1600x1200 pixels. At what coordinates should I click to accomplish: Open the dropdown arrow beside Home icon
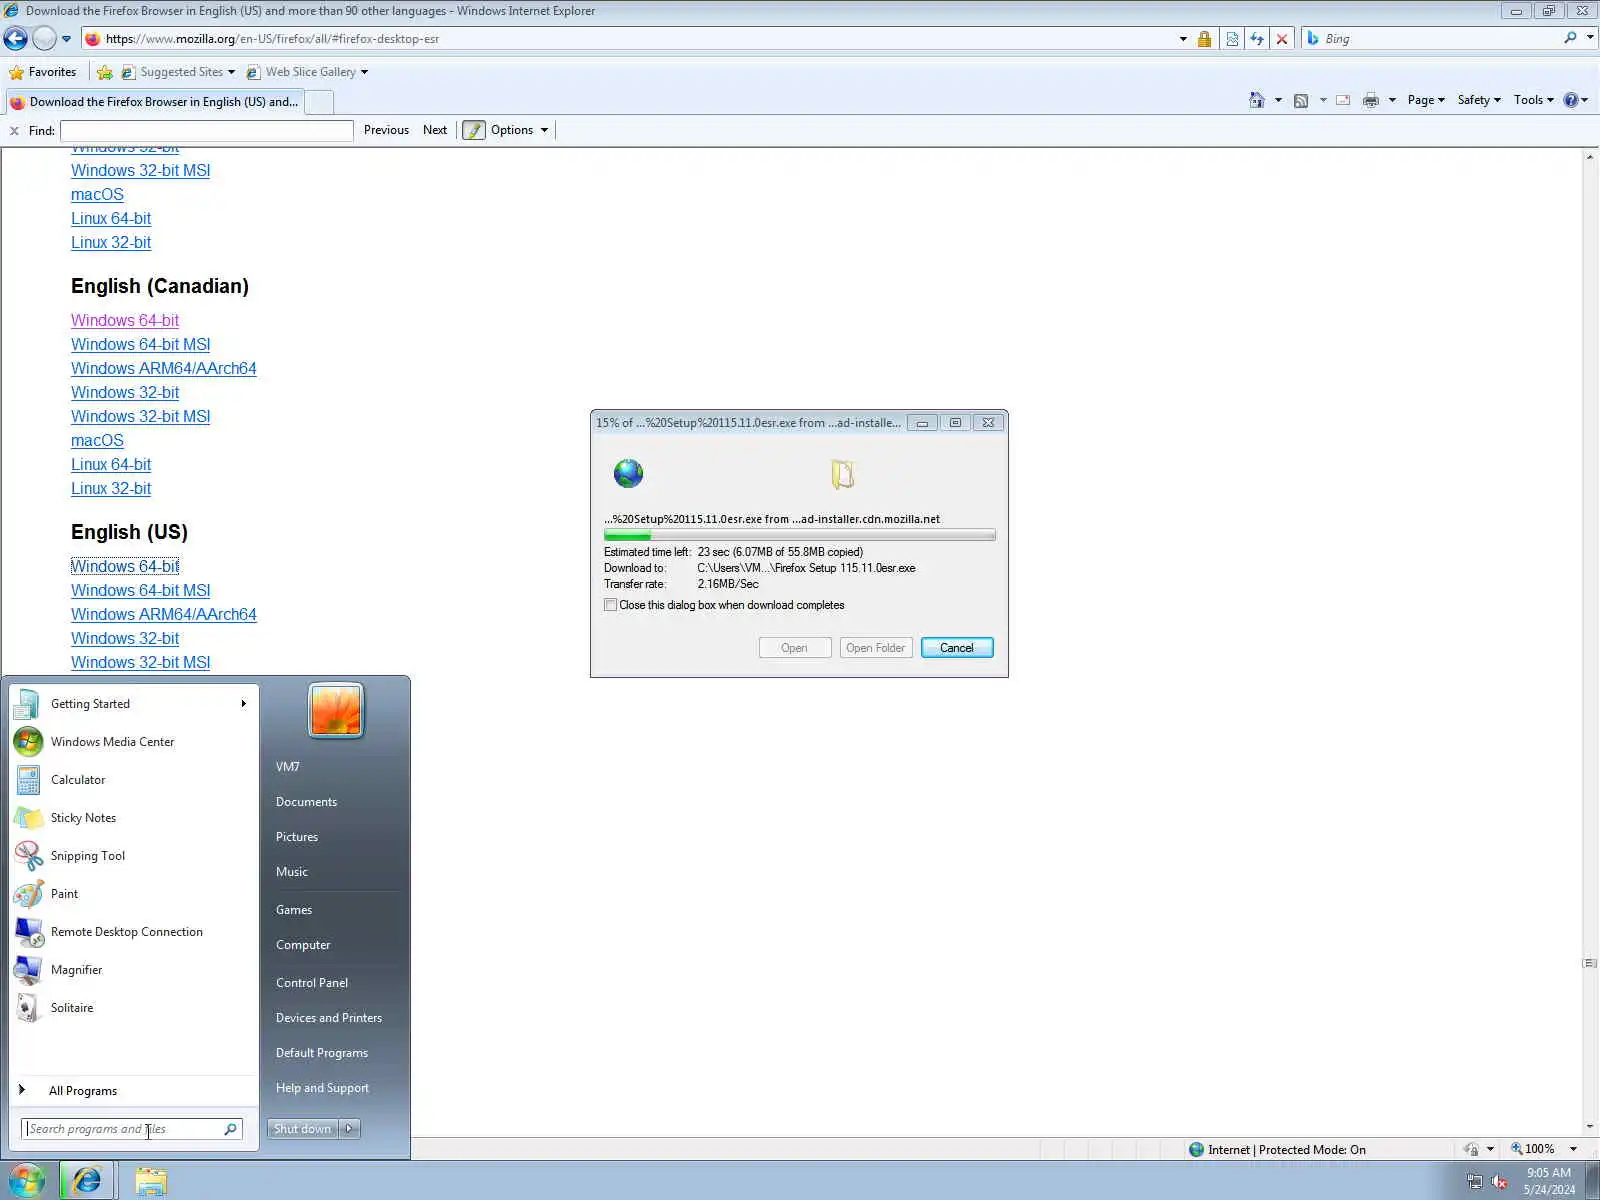tap(1278, 100)
